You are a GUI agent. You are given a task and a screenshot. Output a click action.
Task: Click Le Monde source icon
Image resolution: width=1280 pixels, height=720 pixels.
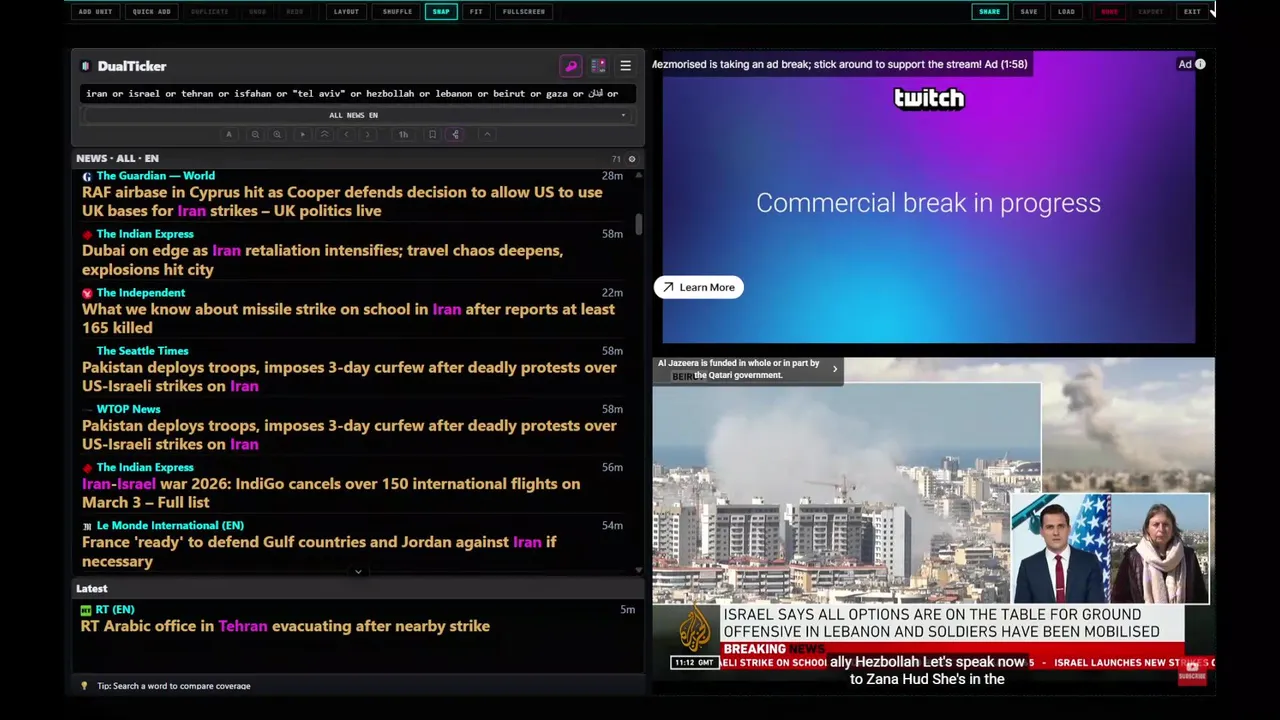tap(87, 526)
